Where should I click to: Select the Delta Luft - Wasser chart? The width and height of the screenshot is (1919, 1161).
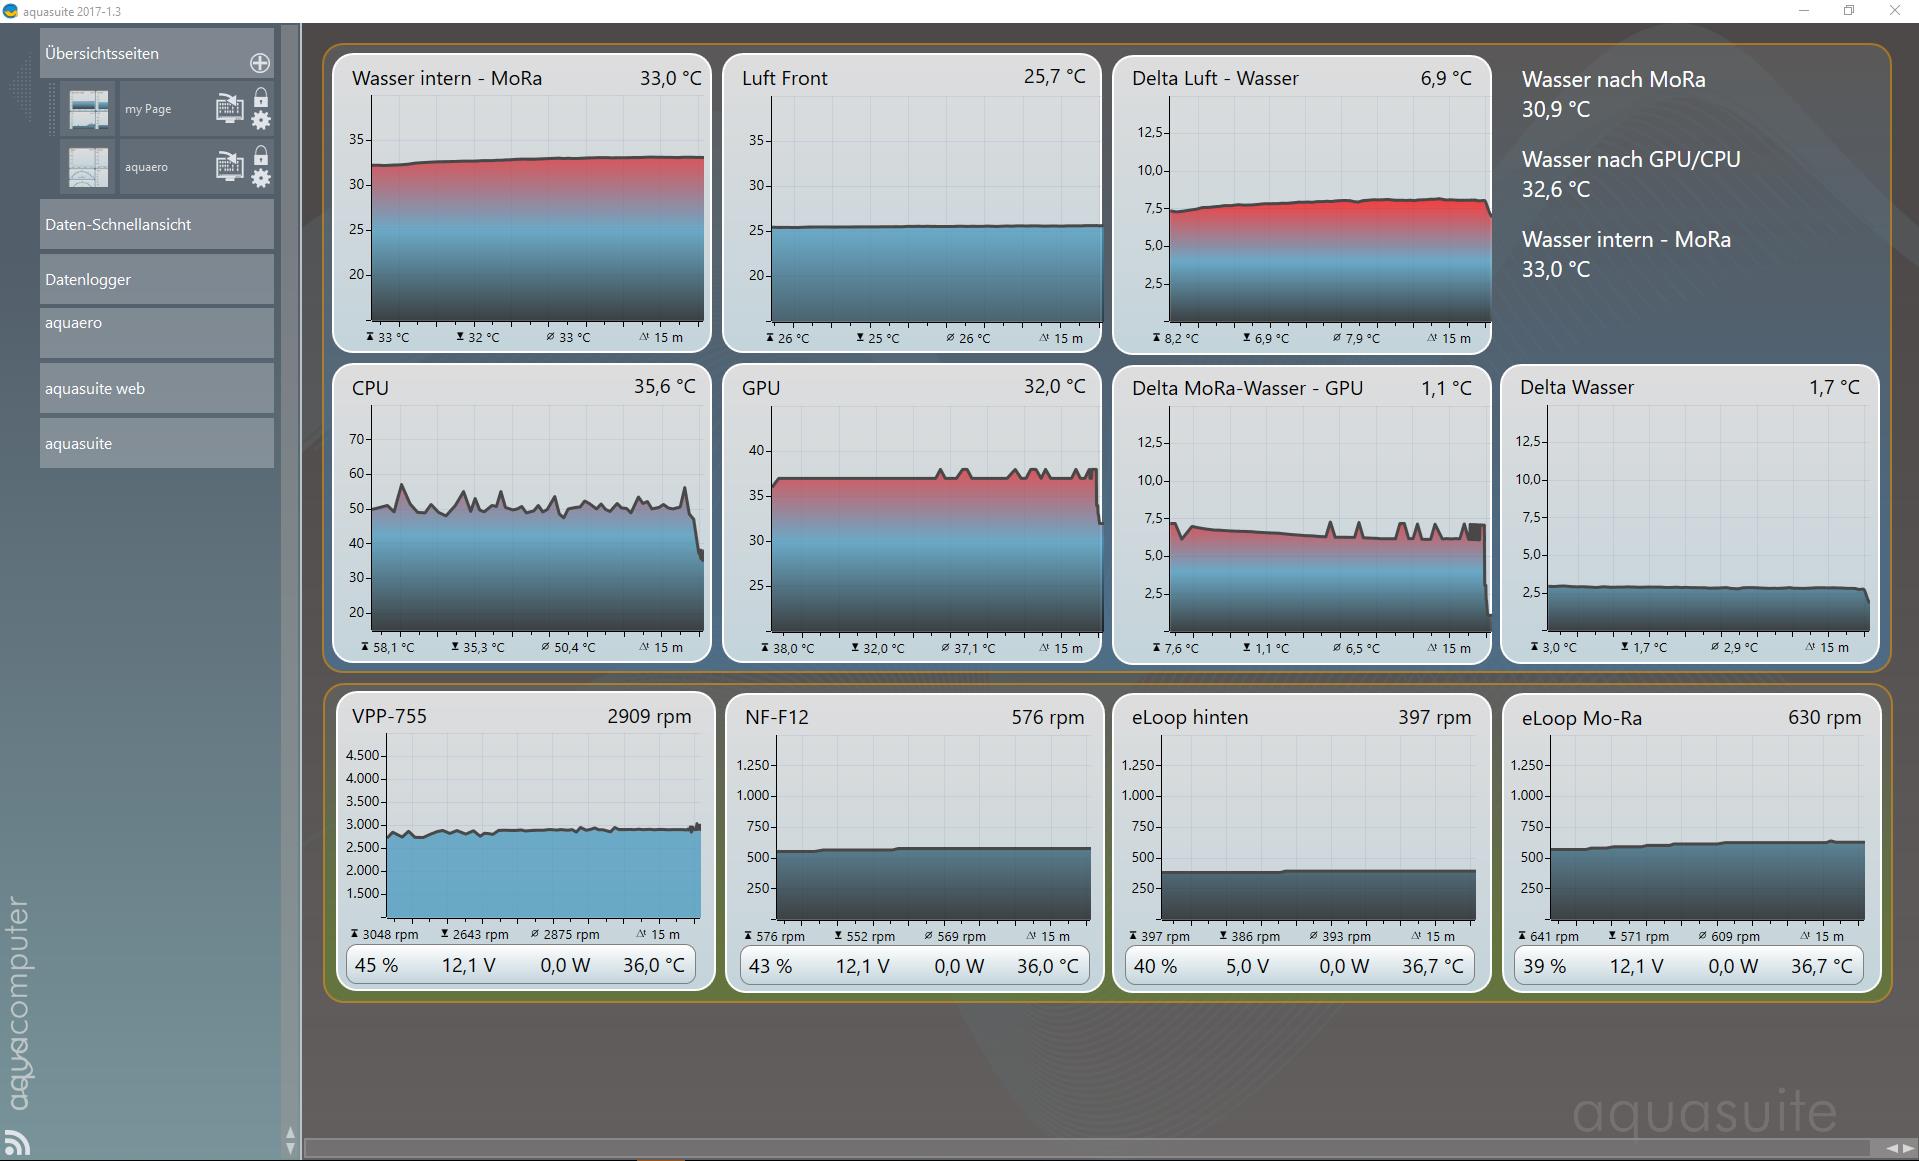pos(1302,204)
